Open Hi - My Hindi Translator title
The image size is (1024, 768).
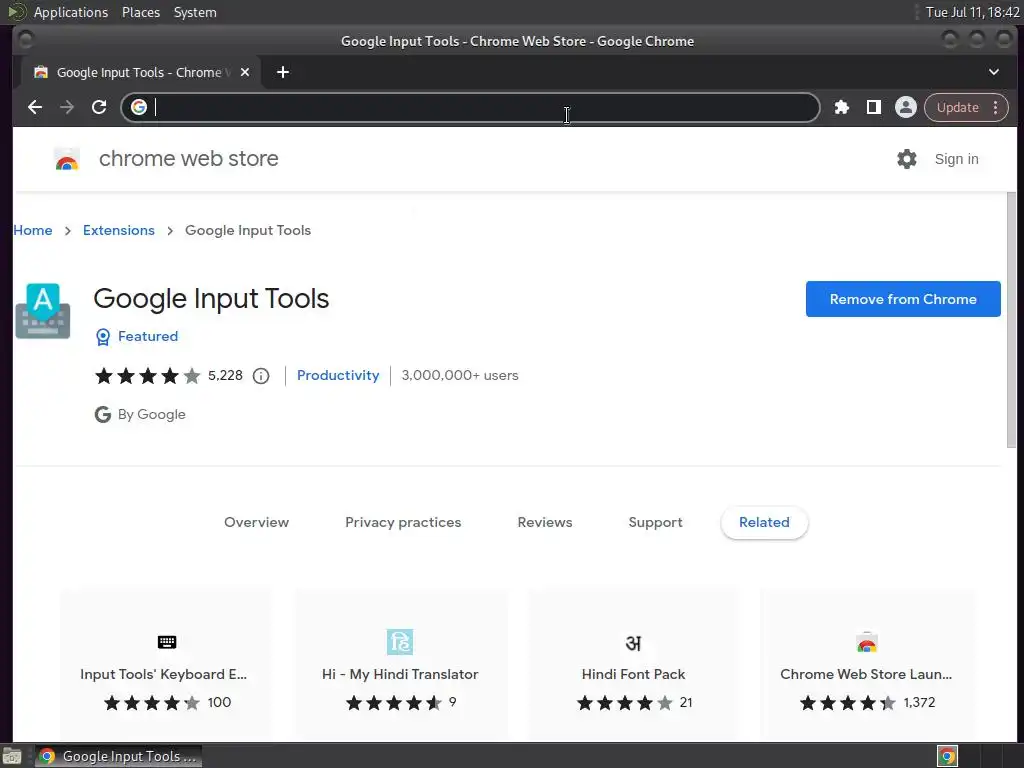(x=400, y=674)
